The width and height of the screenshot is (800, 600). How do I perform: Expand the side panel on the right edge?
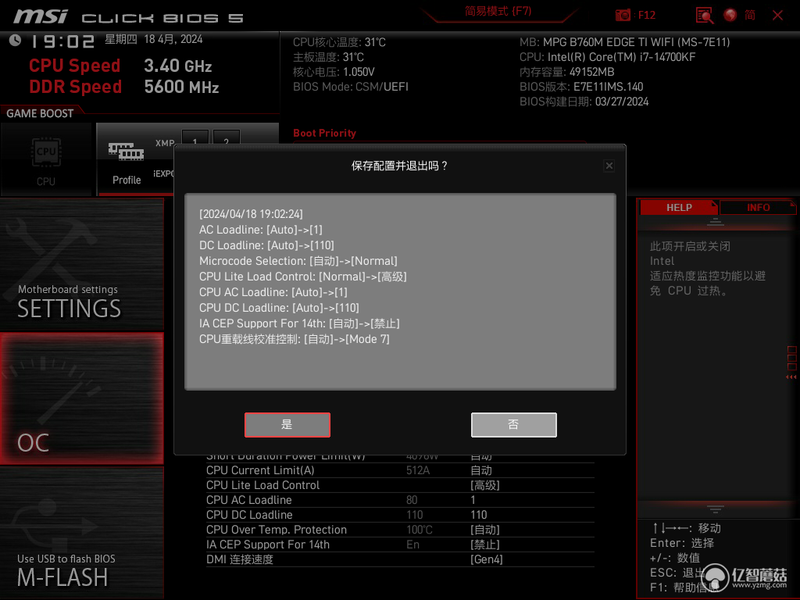792,362
